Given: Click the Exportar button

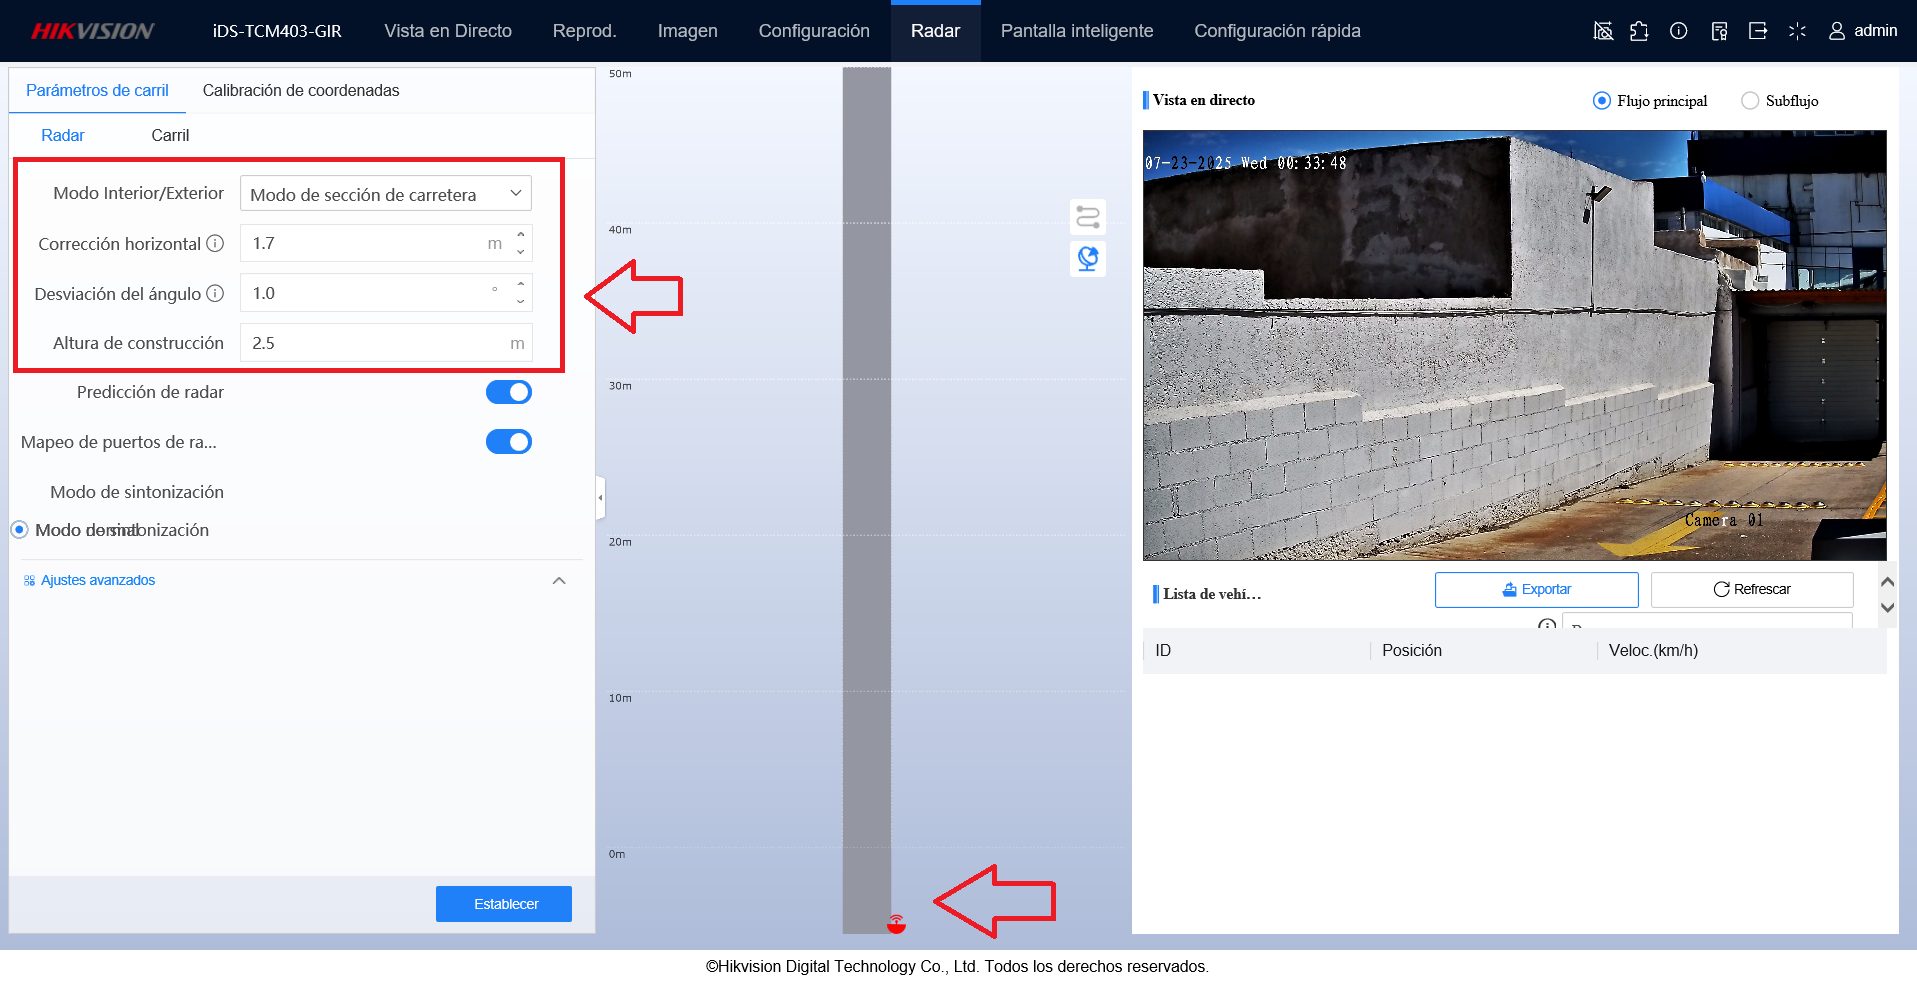Looking at the screenshot, I should (1536, 590).
